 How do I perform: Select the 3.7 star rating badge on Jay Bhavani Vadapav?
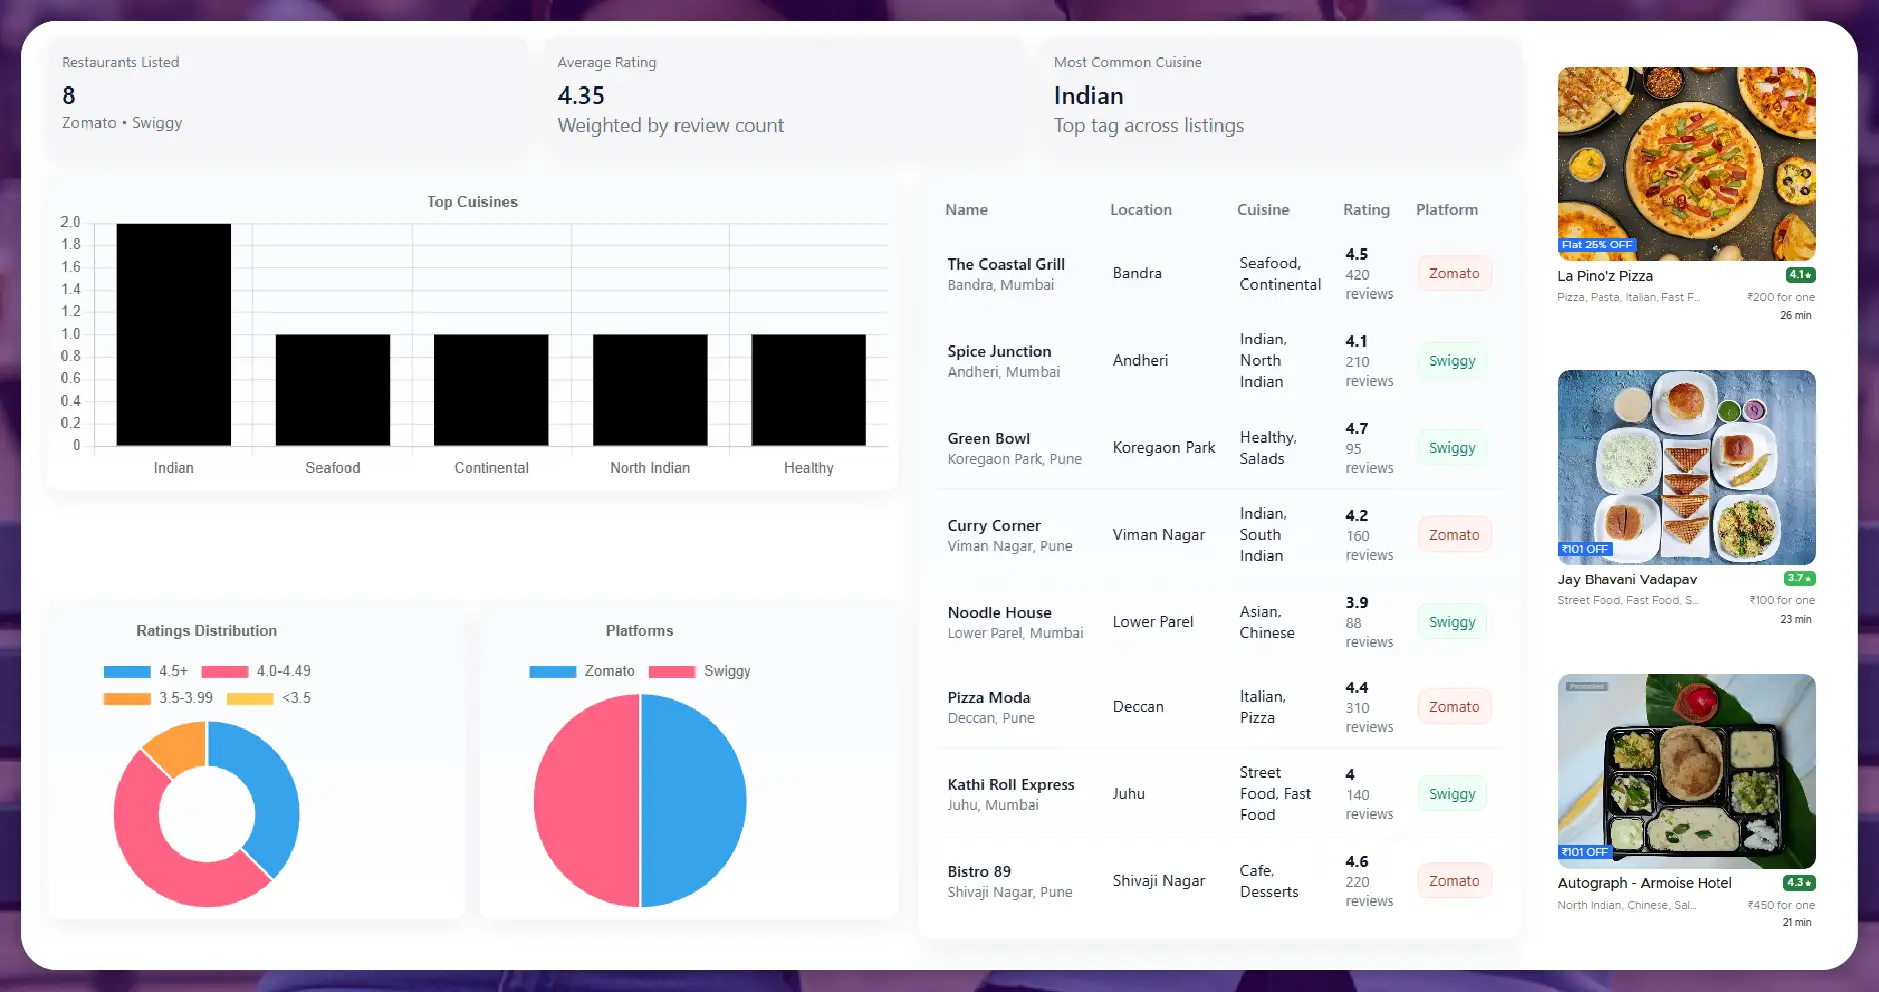click(x=1798, y=578)
